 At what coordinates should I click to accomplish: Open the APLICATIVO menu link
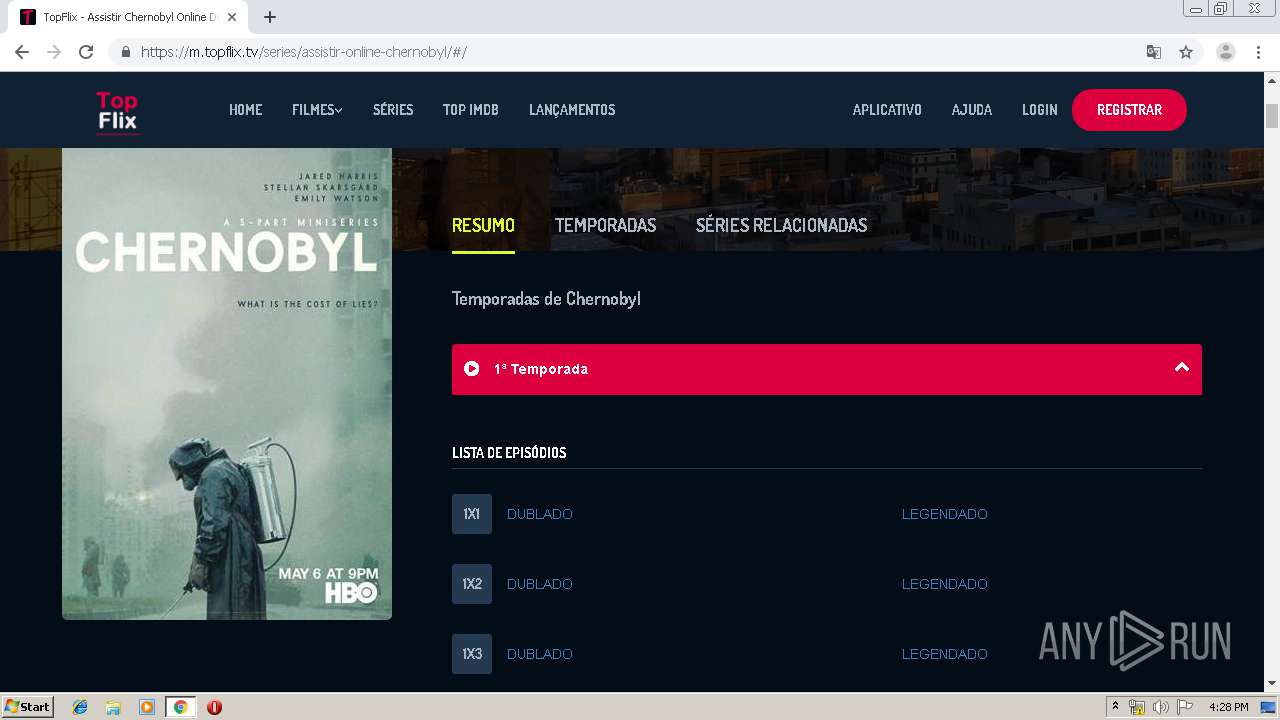[x=887, y=110]
